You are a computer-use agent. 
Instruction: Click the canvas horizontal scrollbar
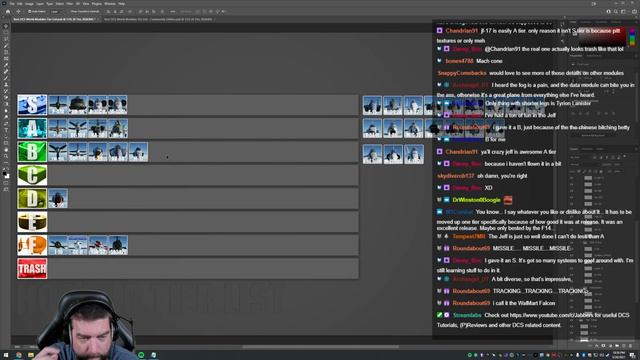point(320,347)
